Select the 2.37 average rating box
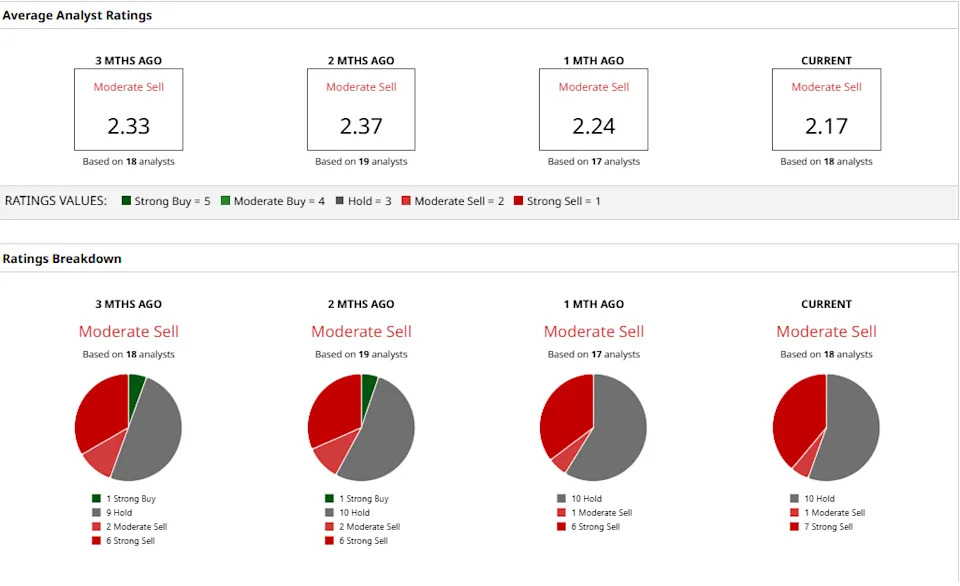Viewport: 960px width, 586px height. pos(361,109)
